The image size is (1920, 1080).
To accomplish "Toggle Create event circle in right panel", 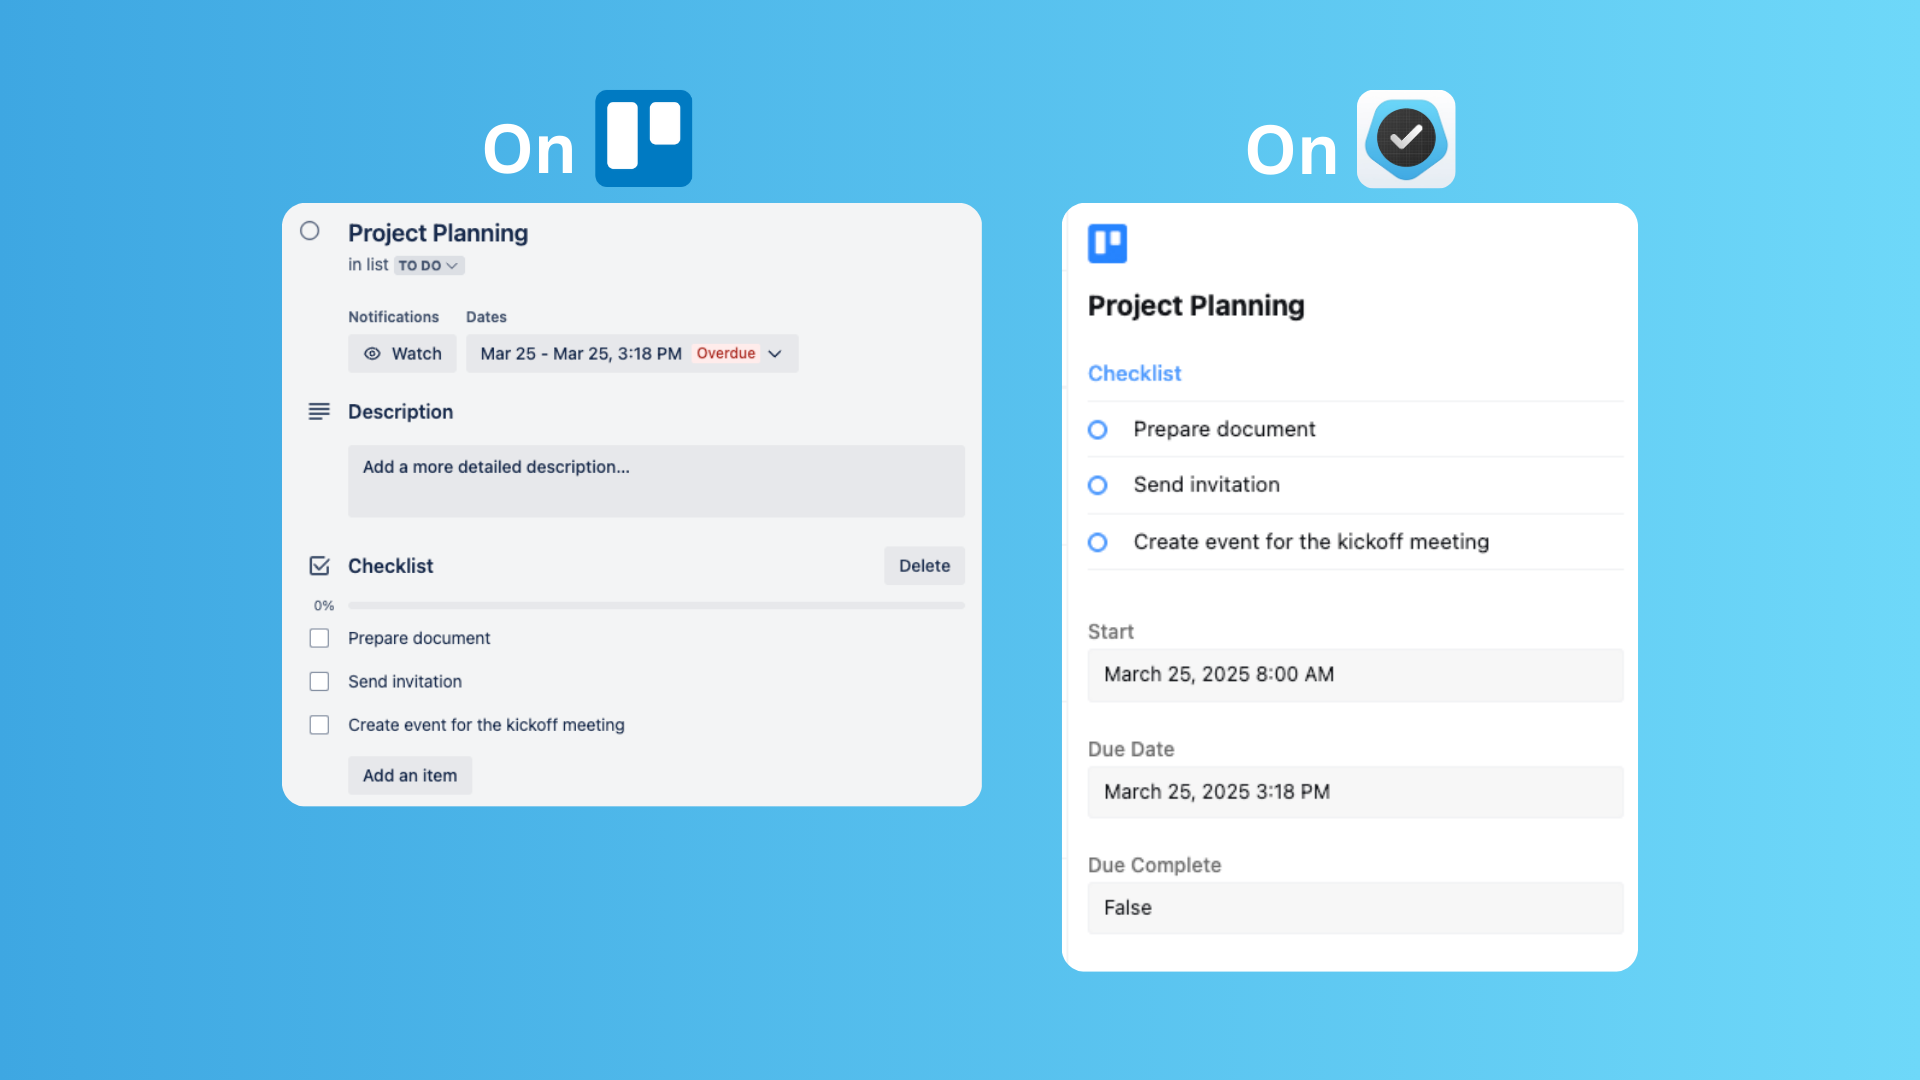I will point(1097,542).
